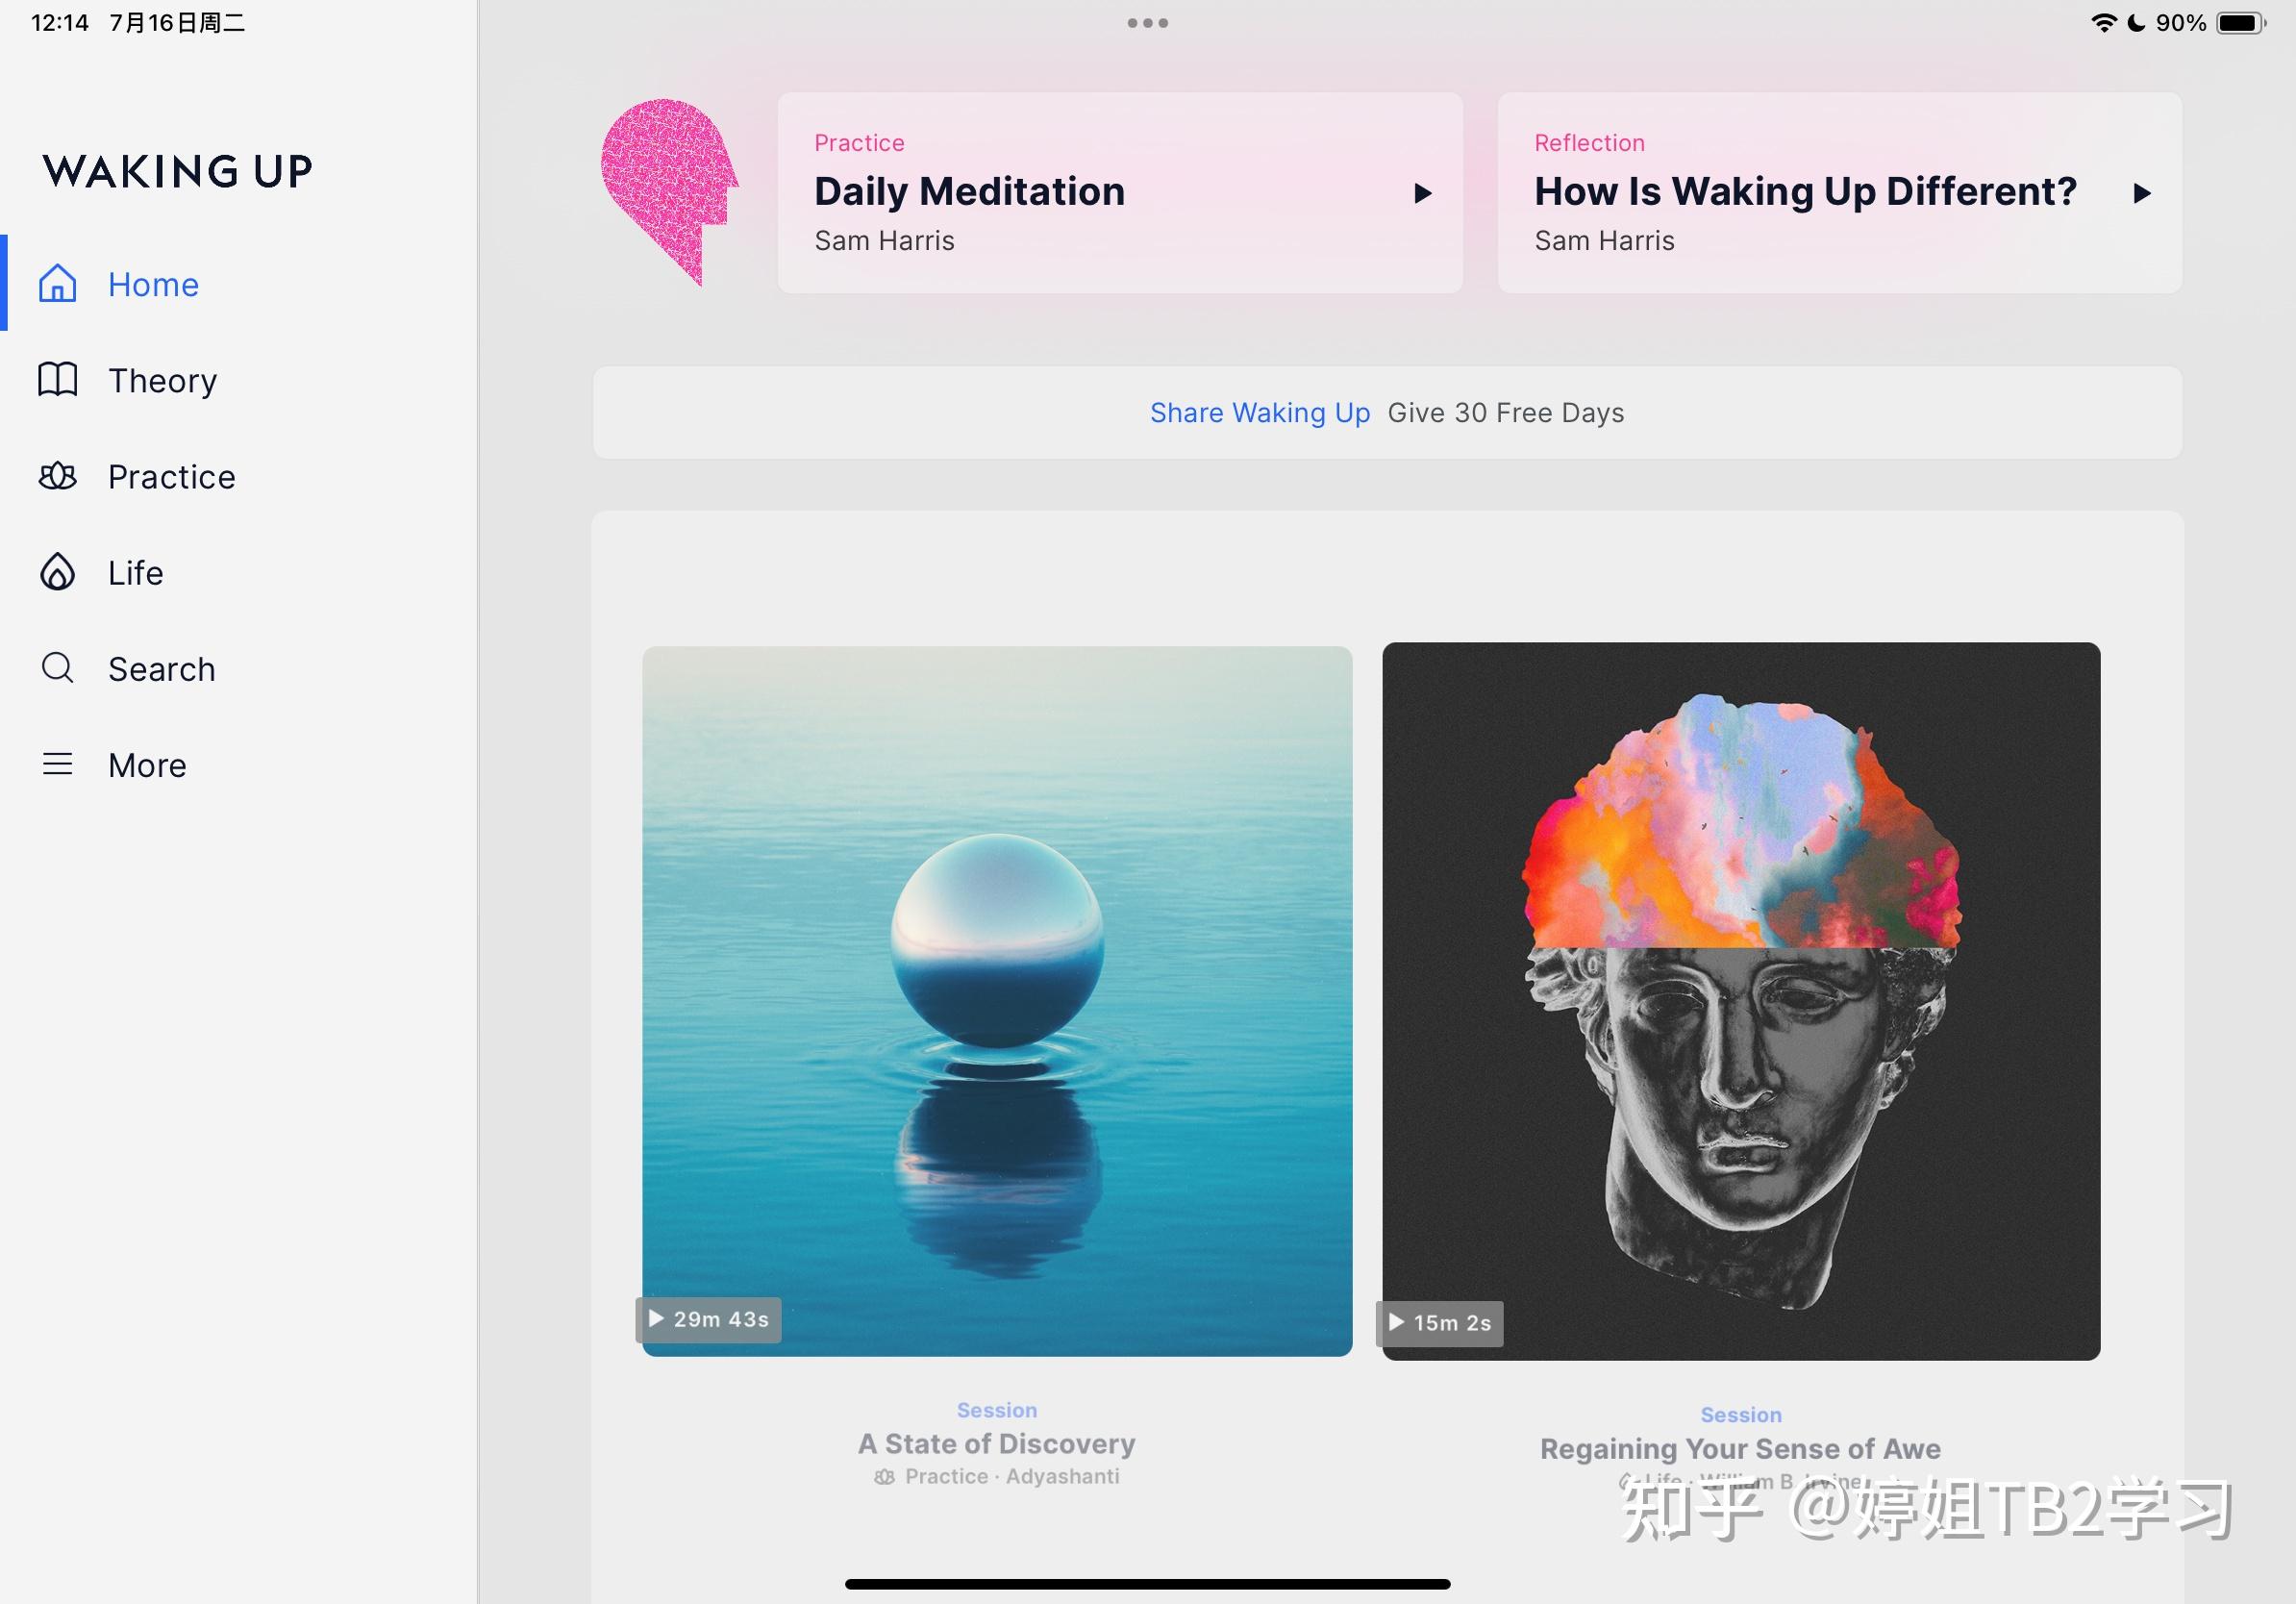Tap the 15m 2s play badge
Screen dimensions: 2296x1604
[x=1440, y=1323]
